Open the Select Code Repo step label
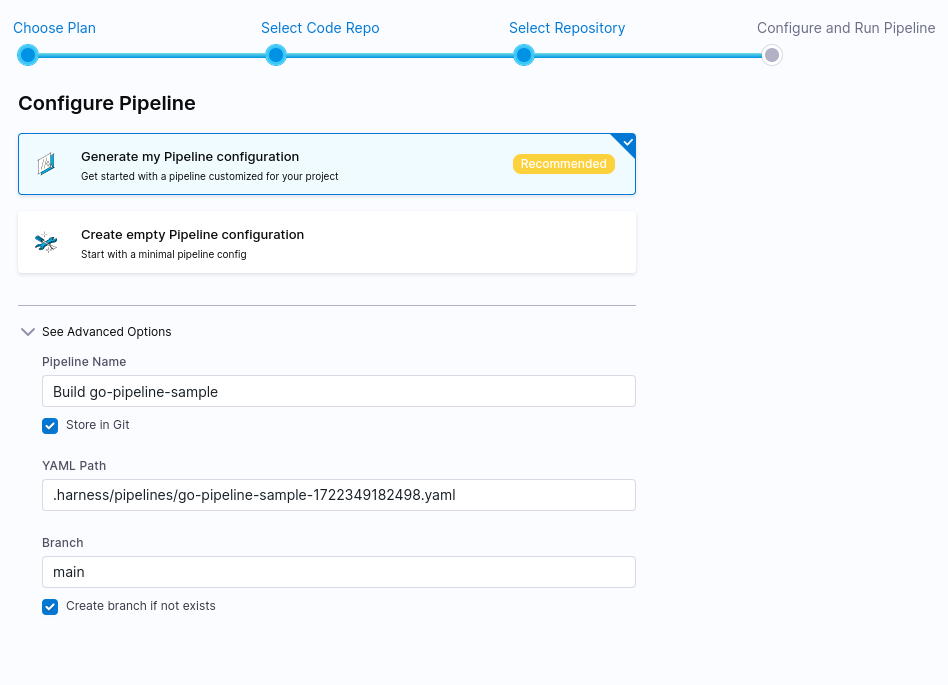The height and width of the screenshot is (685, 948). click(x=320, y=28)
